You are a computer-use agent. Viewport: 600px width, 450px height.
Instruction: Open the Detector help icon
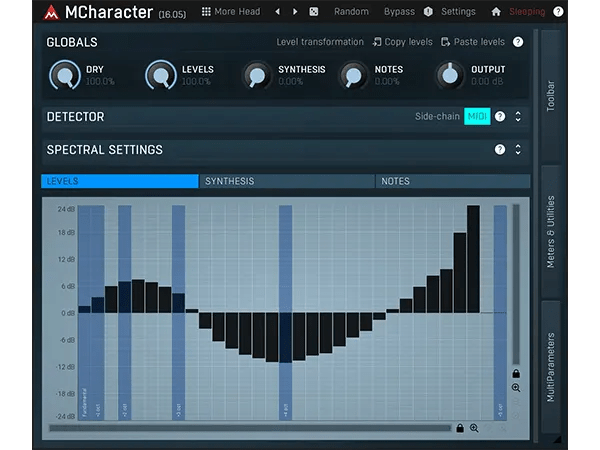(500, 116)
